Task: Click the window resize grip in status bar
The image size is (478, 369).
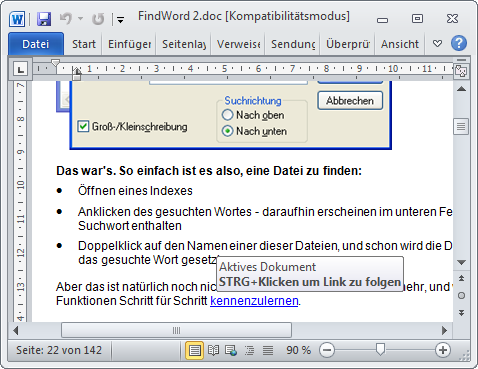Action: click(464, 356)
